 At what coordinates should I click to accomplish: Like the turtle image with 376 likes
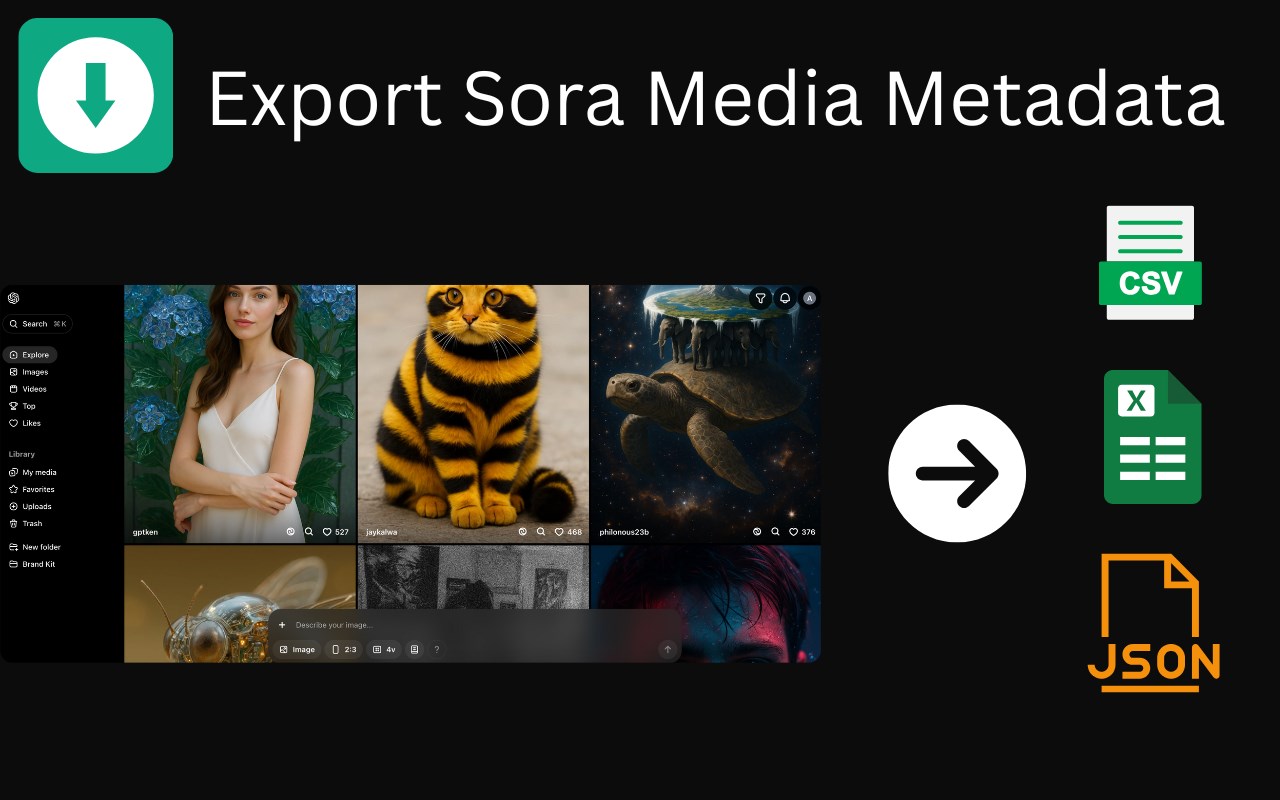coord(793,532)
